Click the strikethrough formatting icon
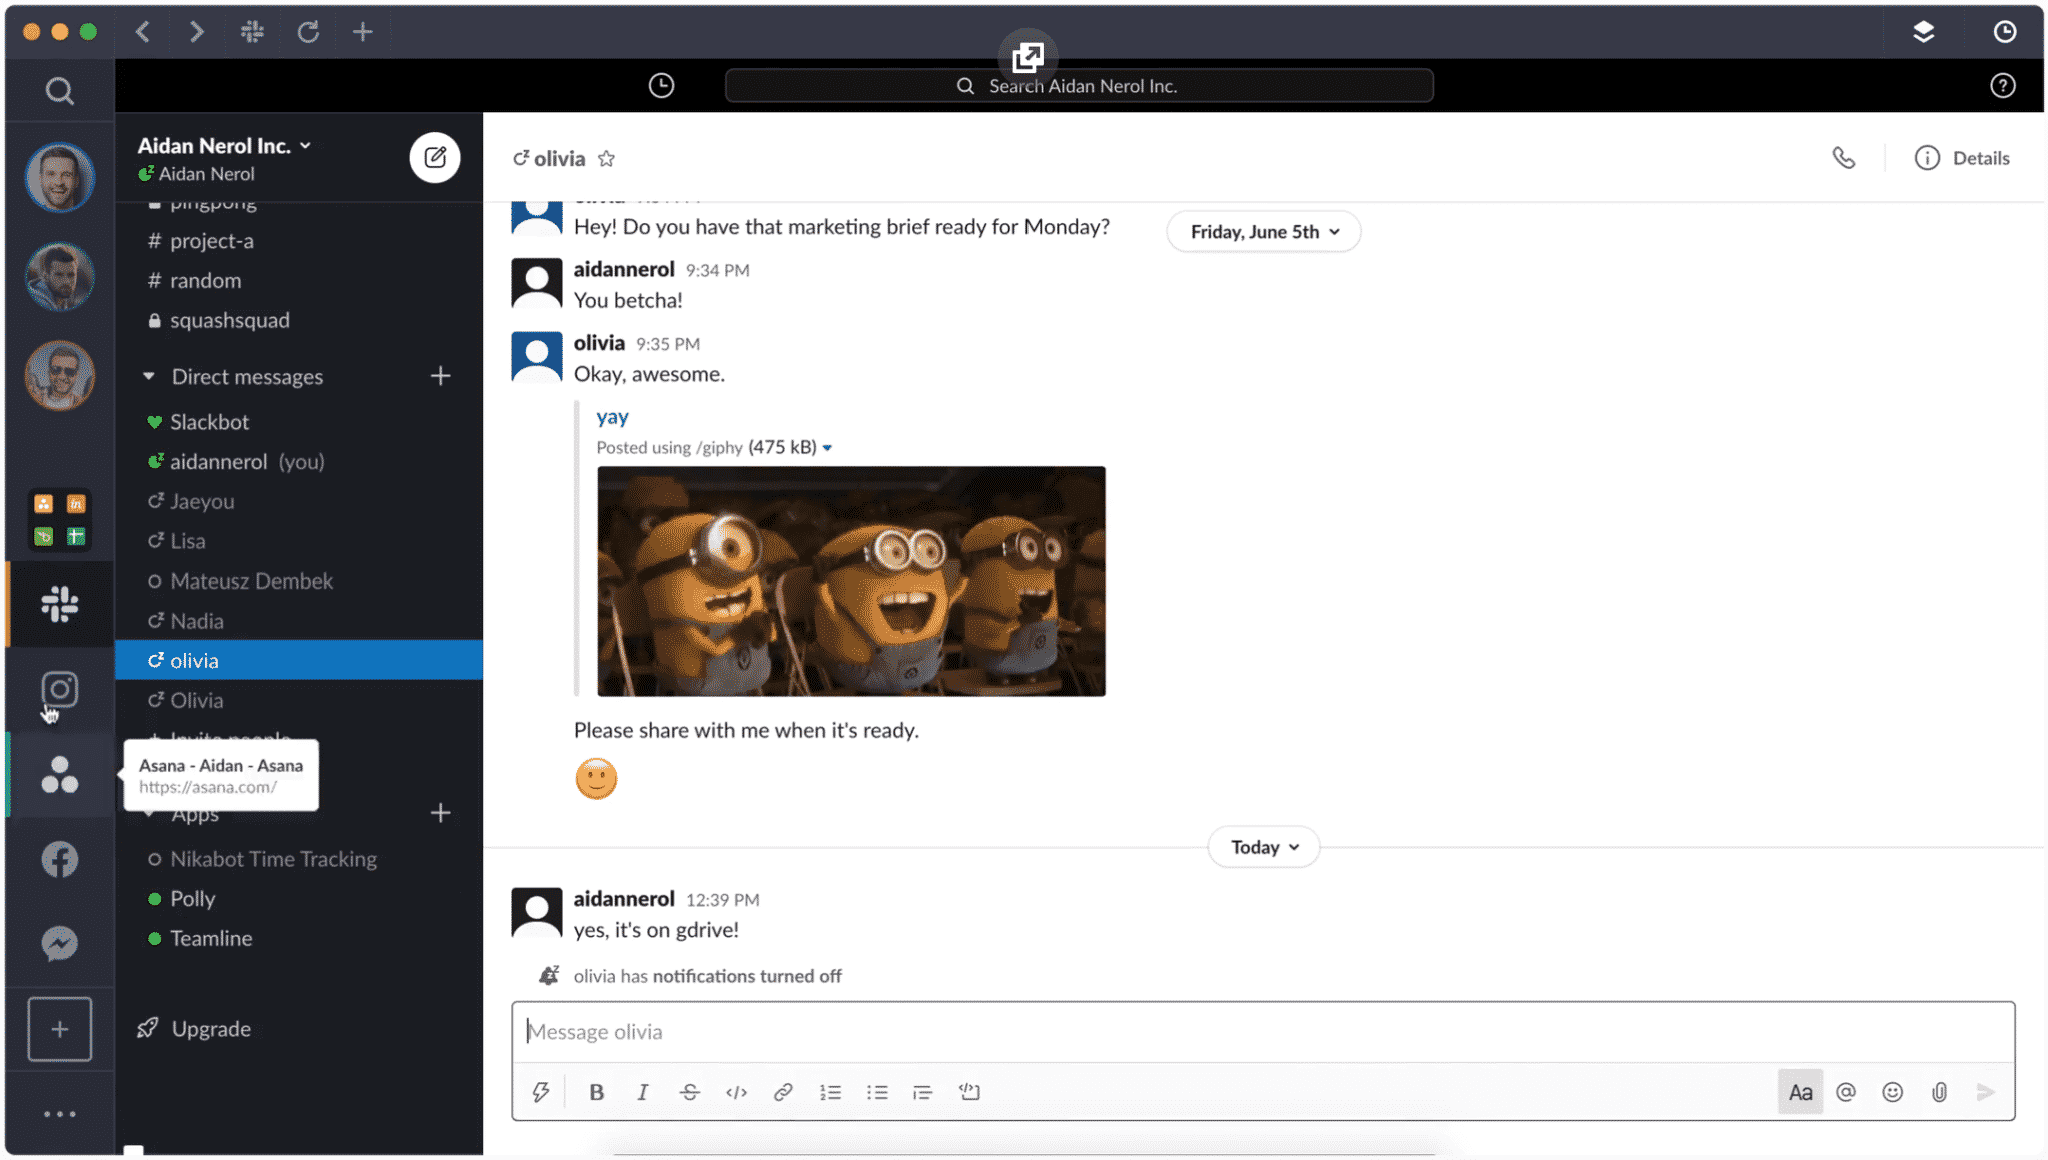The width and height of the screenshot is (2048, 1160). click(x=691, y=1093)
